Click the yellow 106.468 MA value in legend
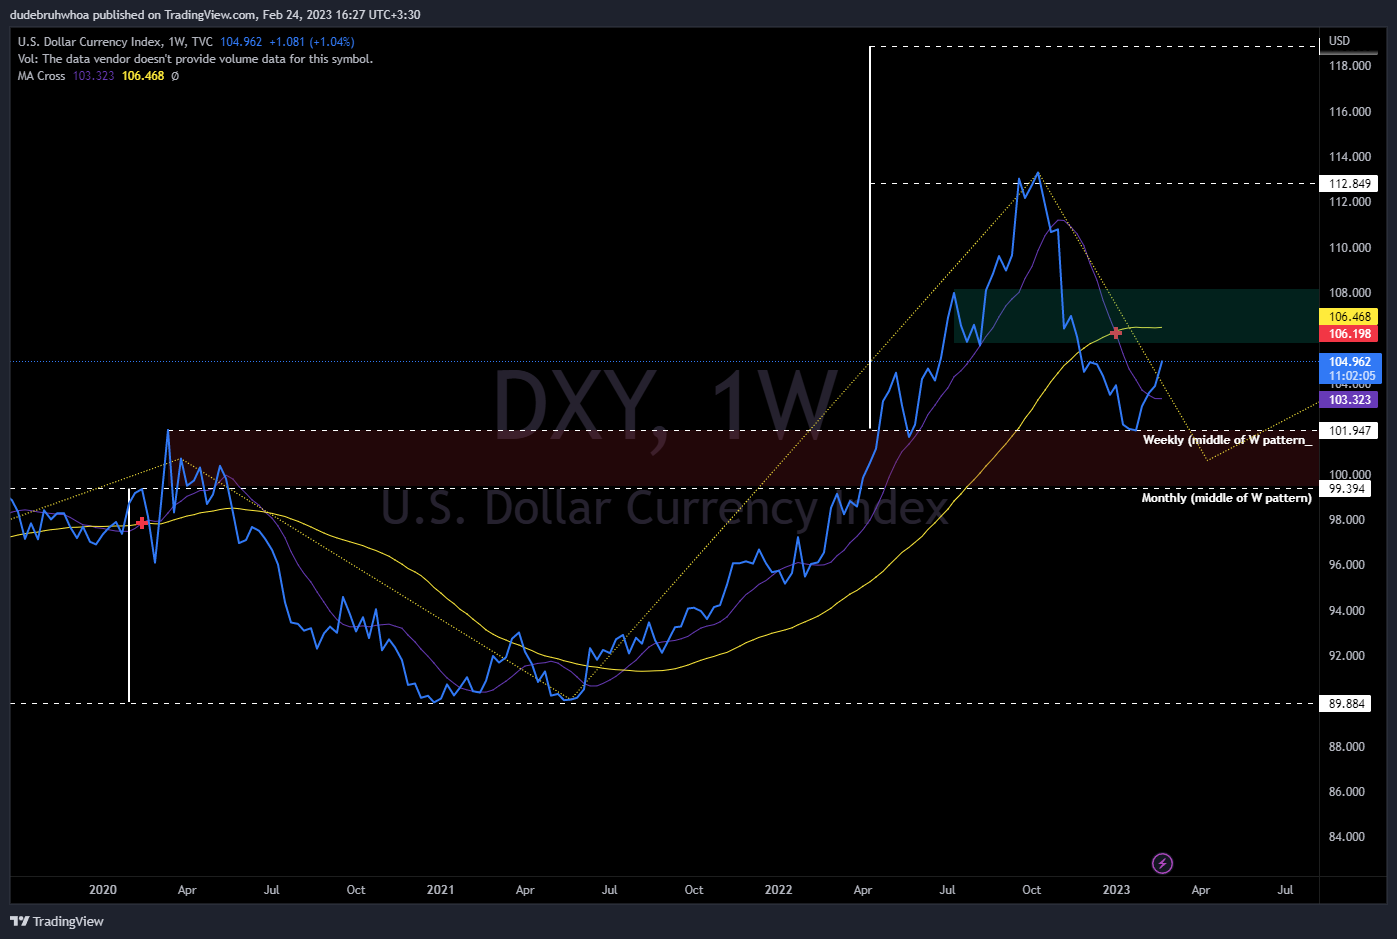Viewport: 1397px width, 939px height. 143,76
